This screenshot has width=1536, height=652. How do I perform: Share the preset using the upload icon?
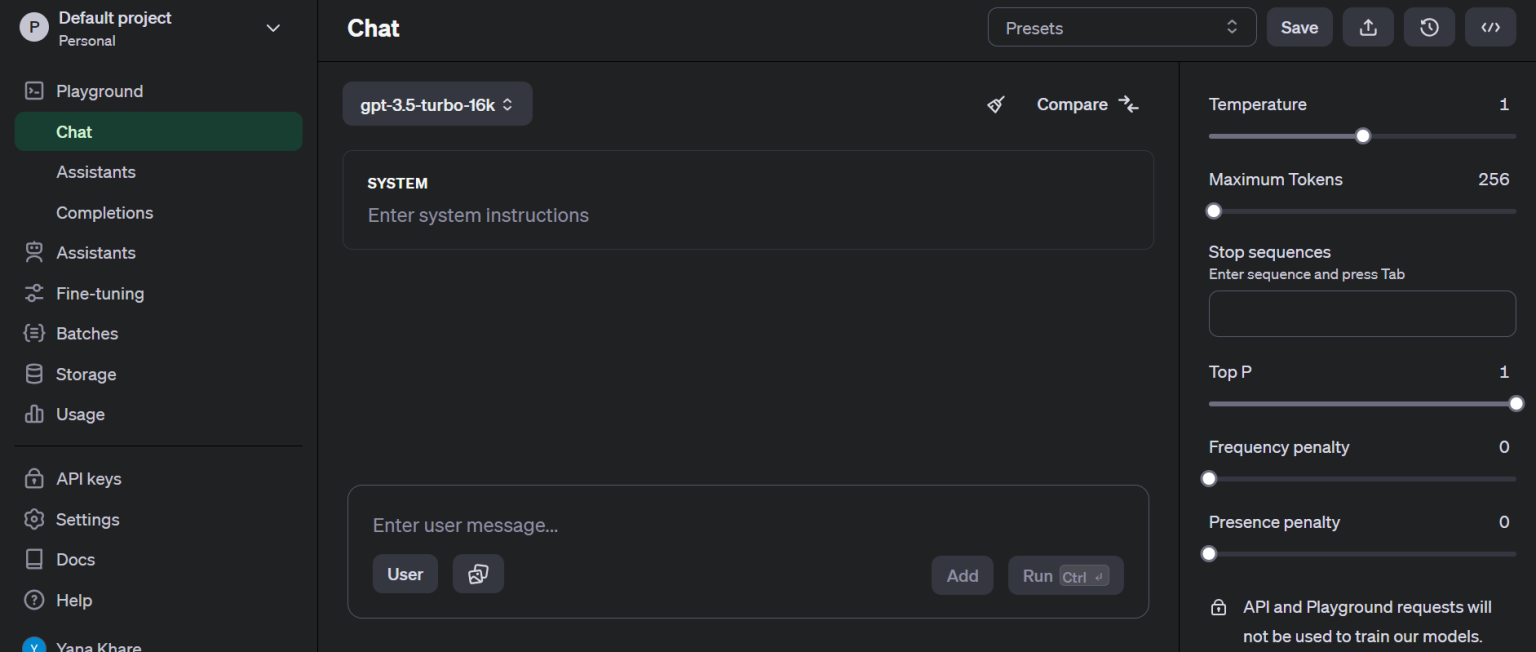[x=1368, y=27]
